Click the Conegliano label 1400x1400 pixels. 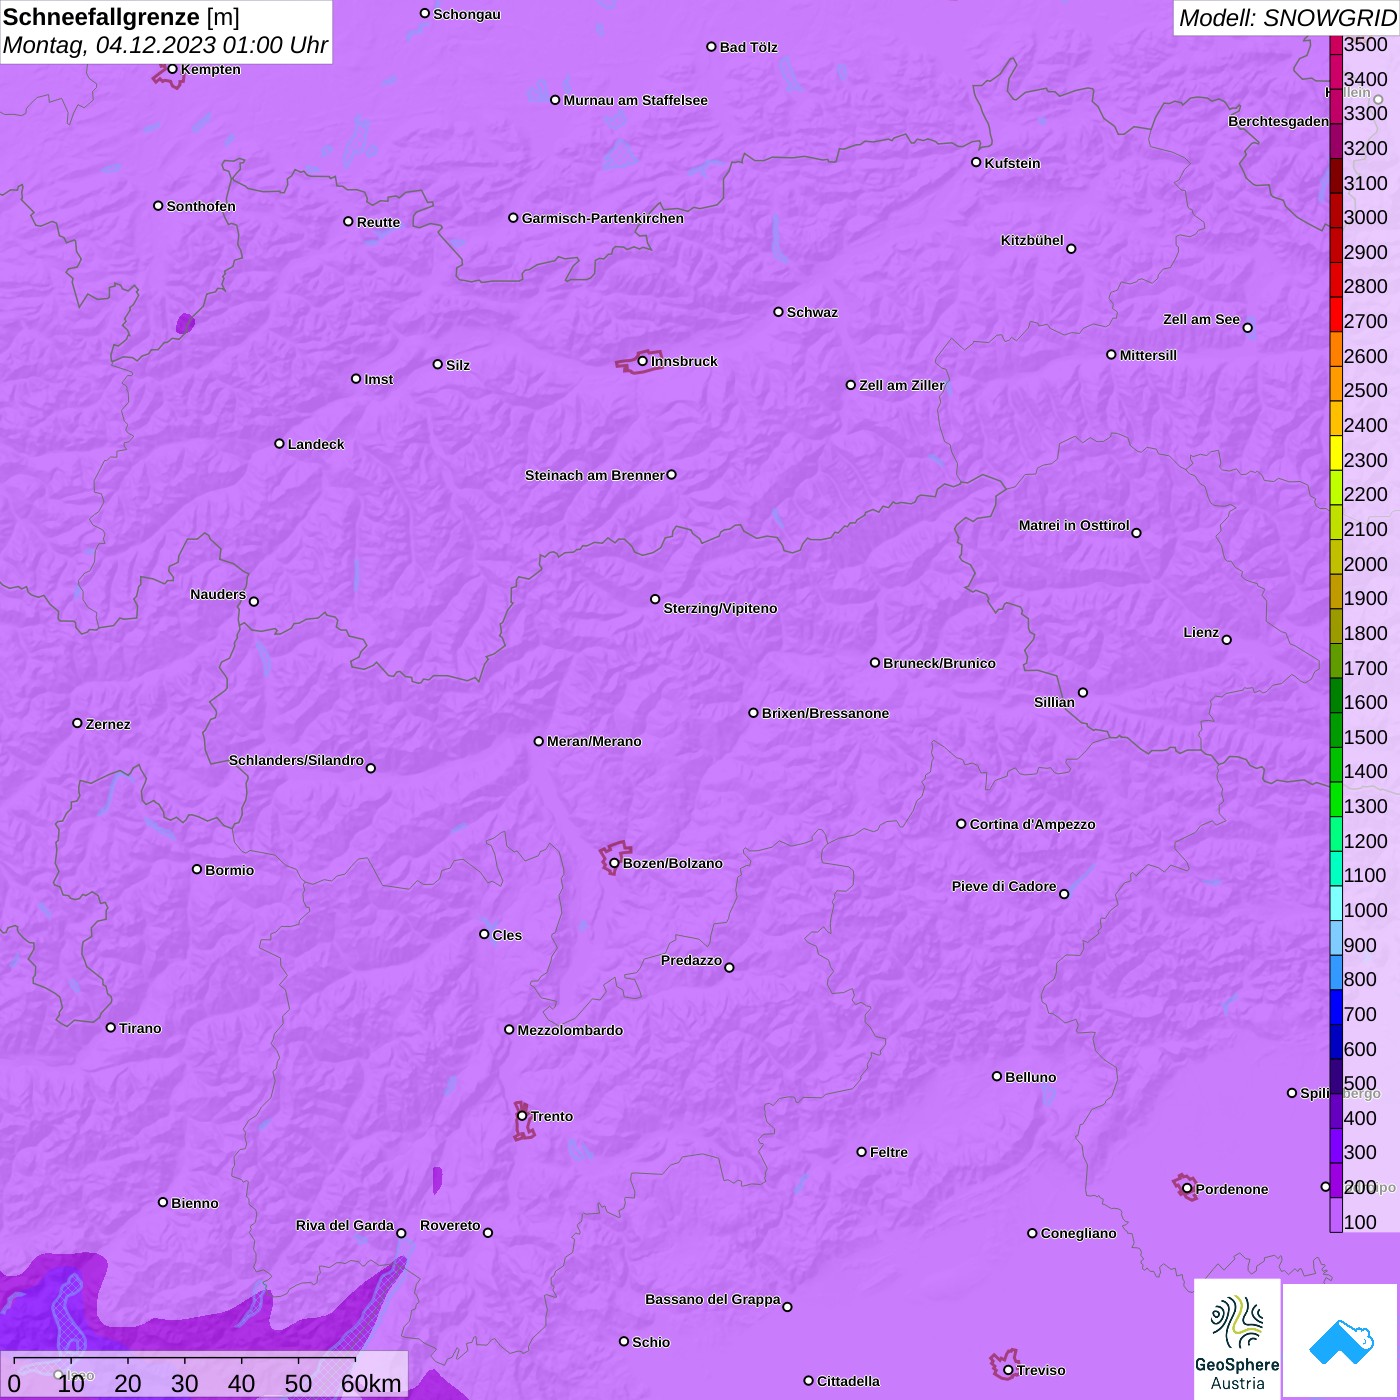[1078, 1233]
